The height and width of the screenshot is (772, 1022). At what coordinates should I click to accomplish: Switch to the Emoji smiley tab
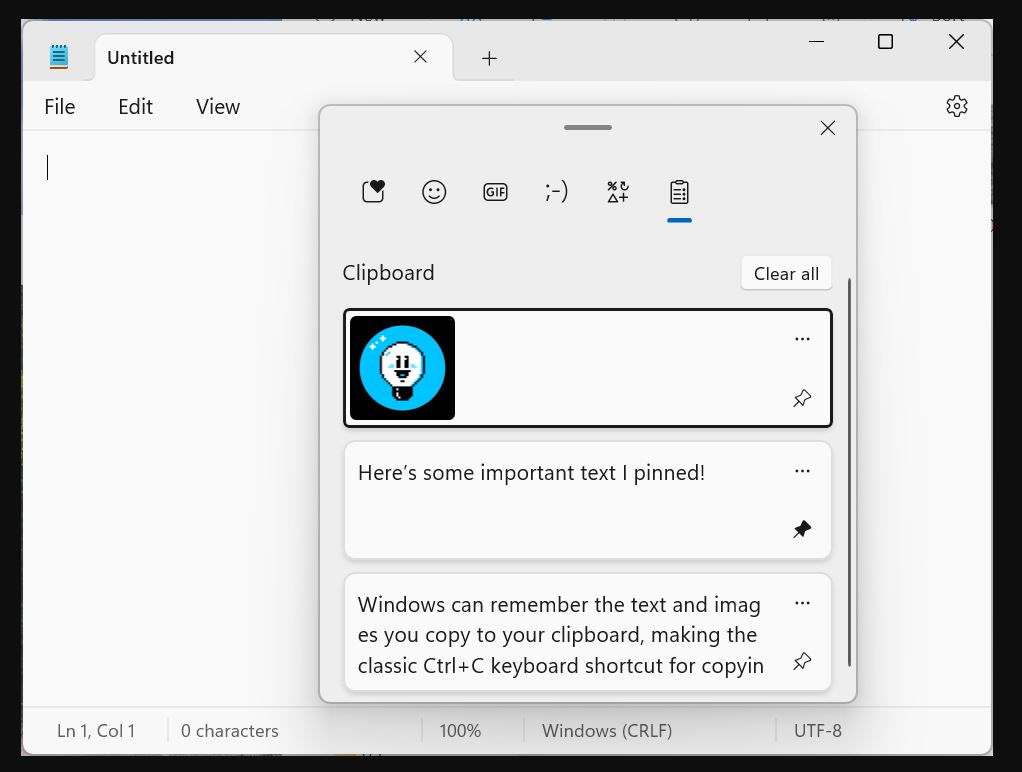(x=434, y=192)
